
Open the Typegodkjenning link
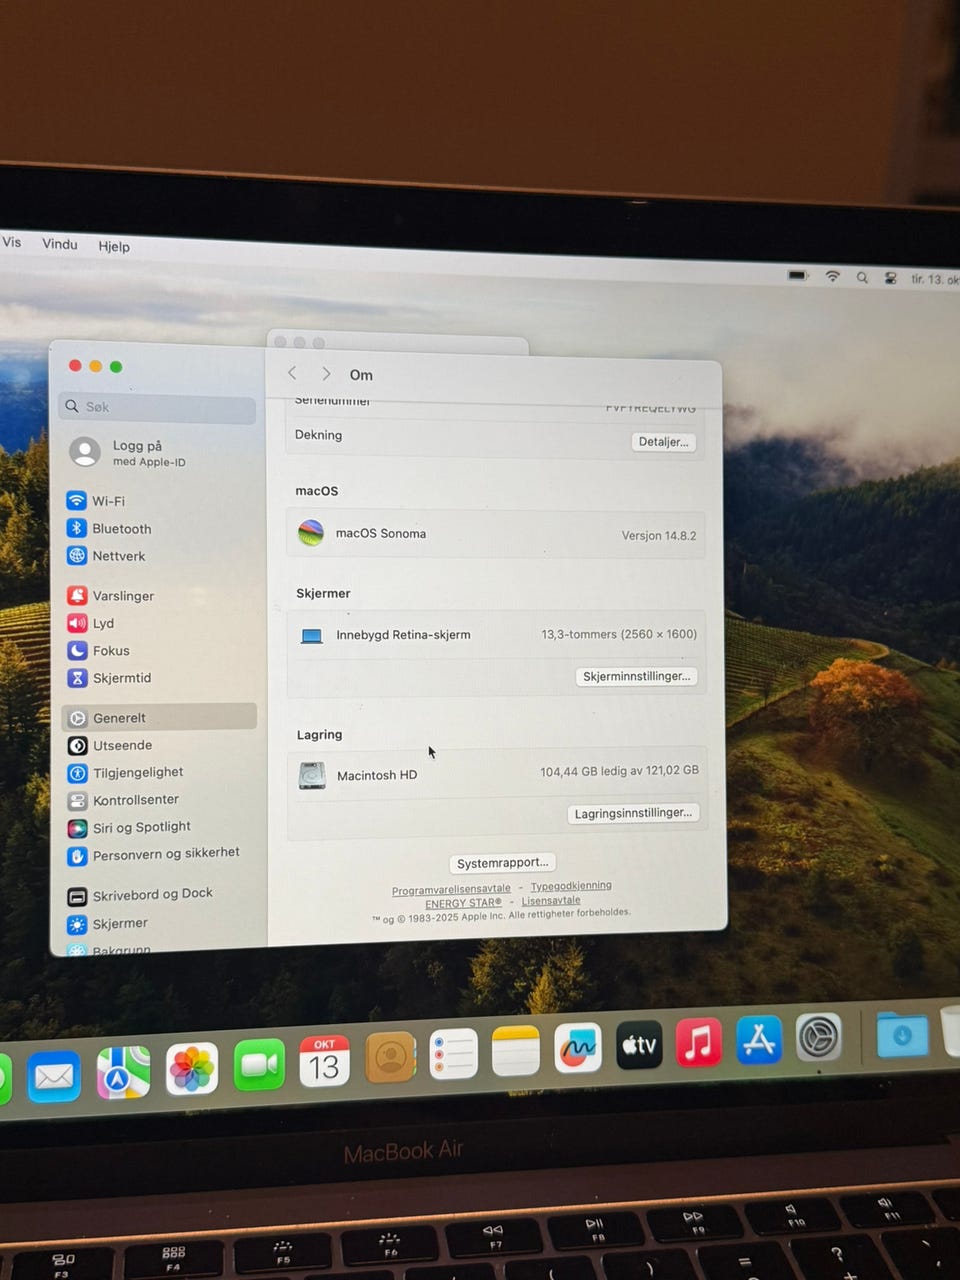pos(571,886)
